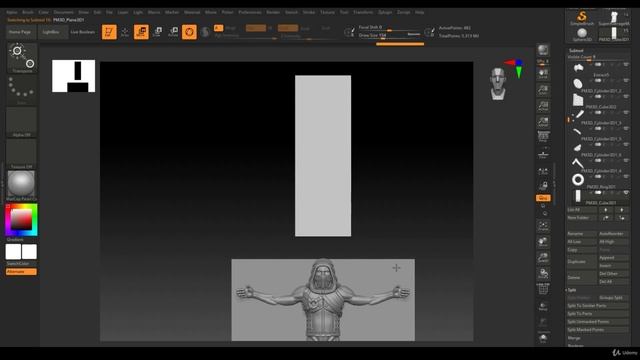Click the lock icon below L.Sym
The width and height of the screenshot is (640, 360).
click(x=543, y=186)
